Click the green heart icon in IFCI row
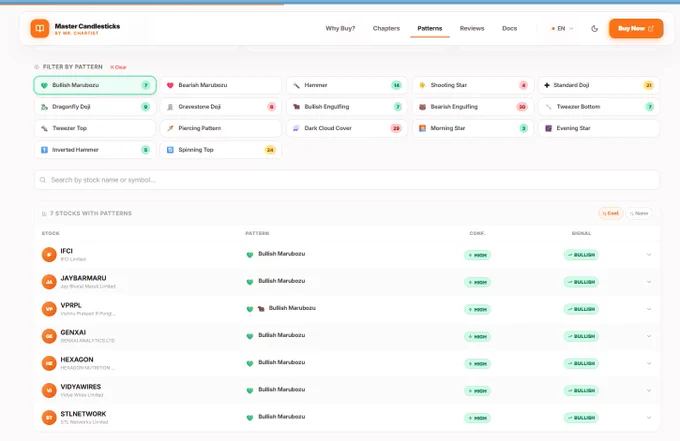Screen dimensions: 680x441 [x=250, y=255]
